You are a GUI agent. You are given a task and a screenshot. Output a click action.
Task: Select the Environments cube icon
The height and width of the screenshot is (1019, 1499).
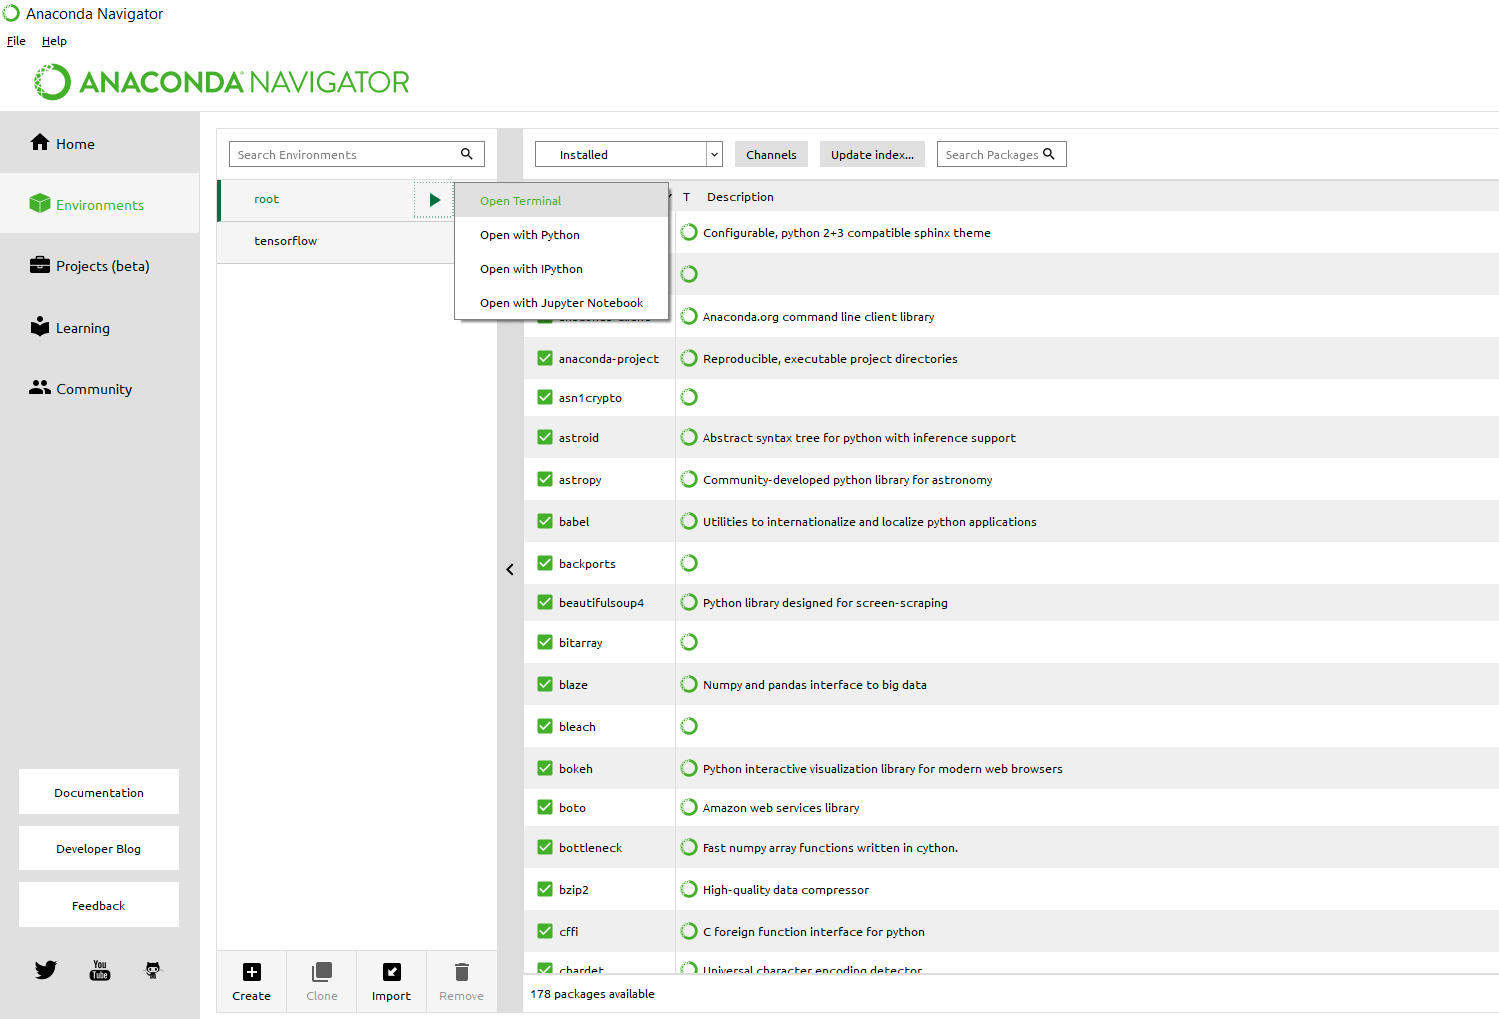point(40,203)
